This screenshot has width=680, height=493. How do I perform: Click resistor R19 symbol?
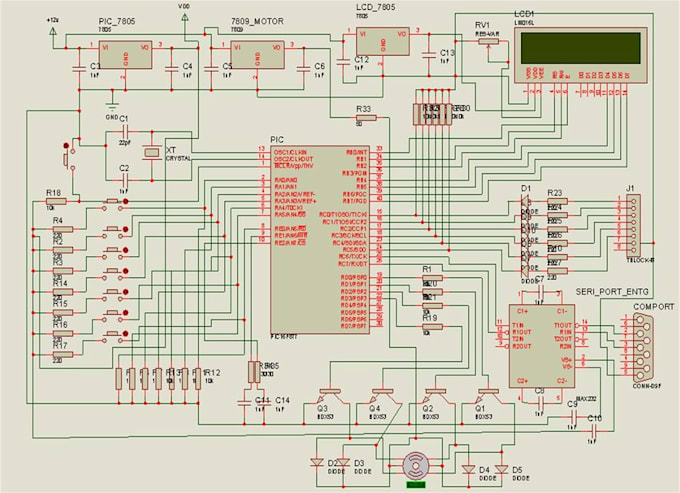click(432, 326)
